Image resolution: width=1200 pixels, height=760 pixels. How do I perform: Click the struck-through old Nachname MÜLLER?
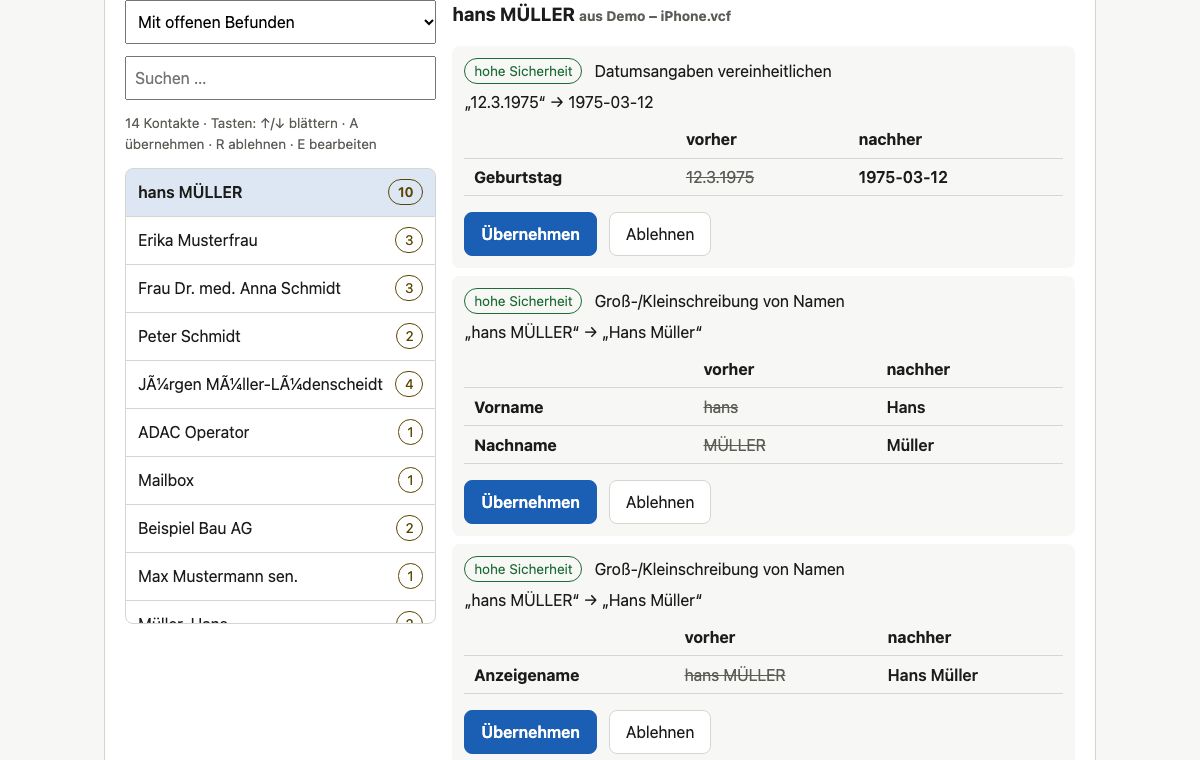pyautogui.click(x=735, y=445)
